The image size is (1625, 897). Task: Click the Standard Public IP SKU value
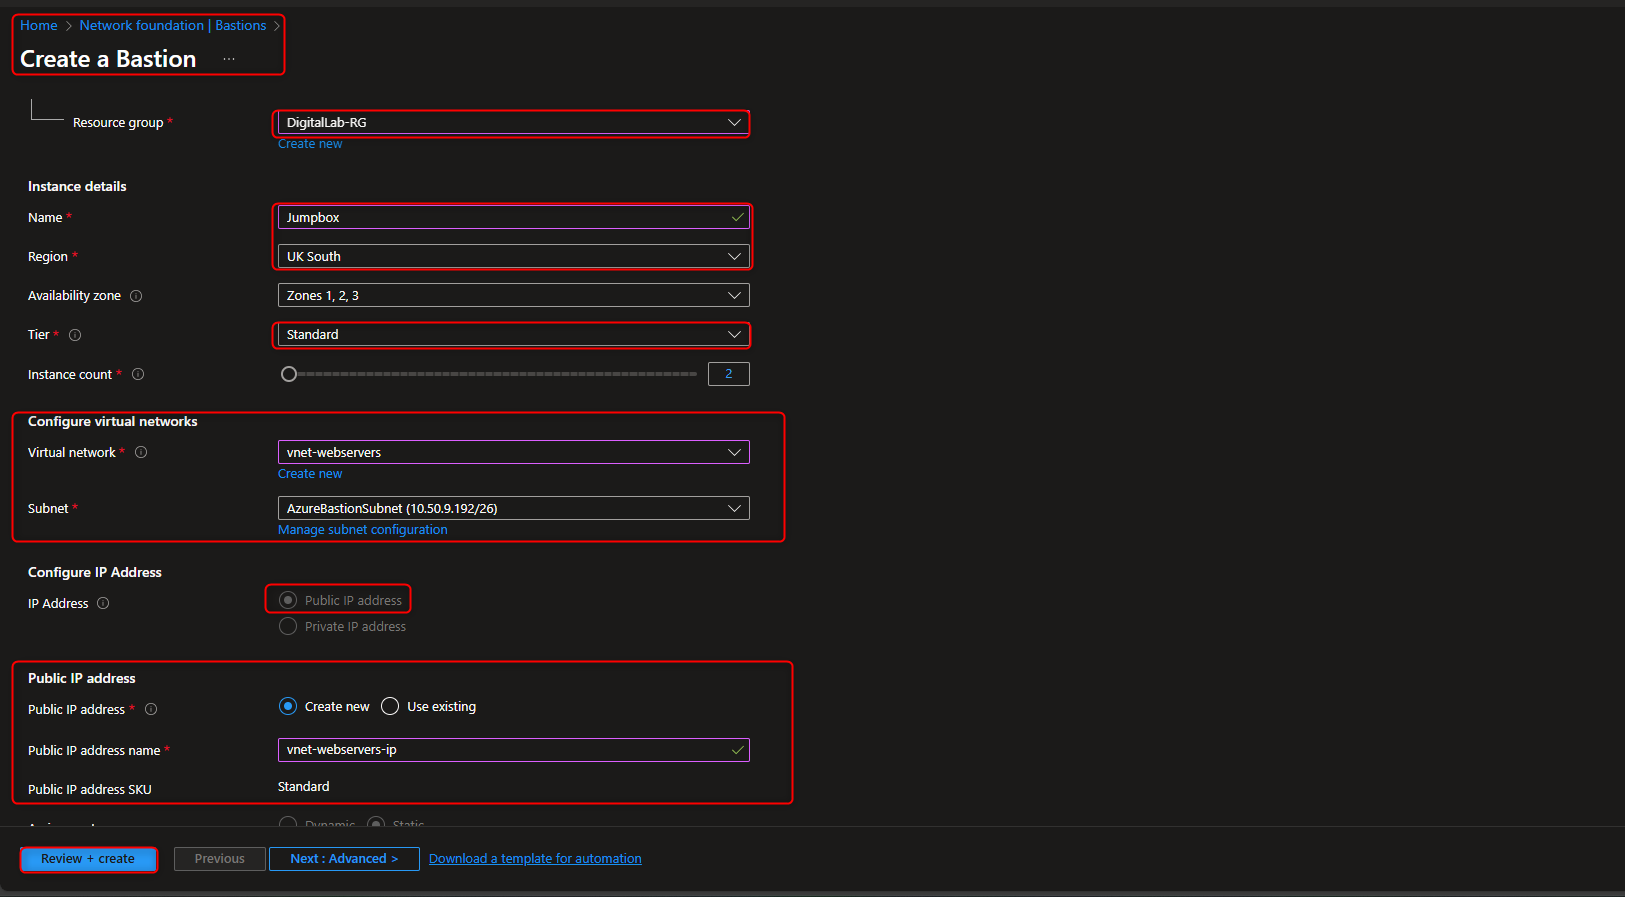tap(304, 787)
